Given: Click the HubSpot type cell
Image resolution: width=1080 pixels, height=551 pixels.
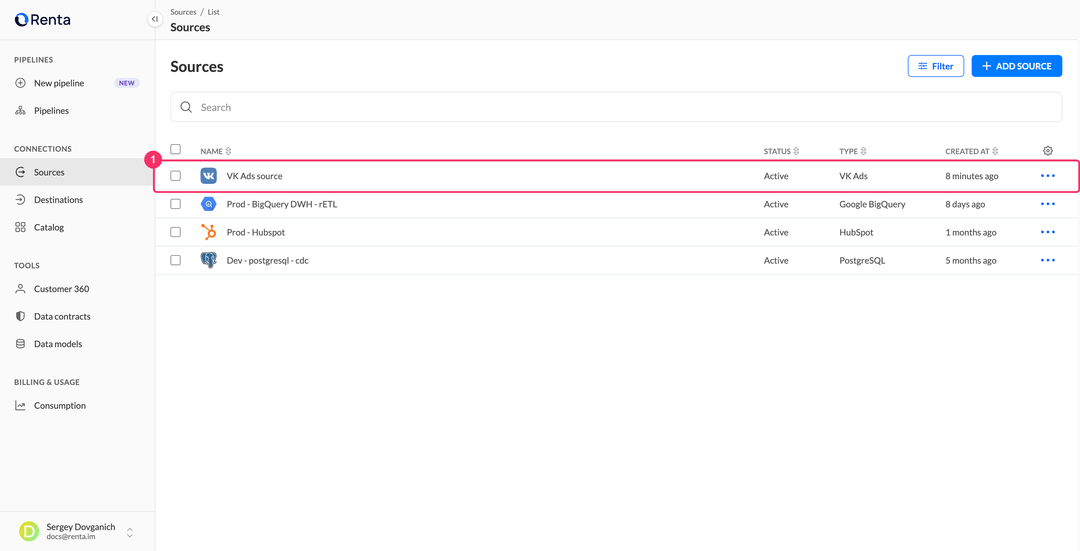Looking at the screenshot, I should click(856, 233).
